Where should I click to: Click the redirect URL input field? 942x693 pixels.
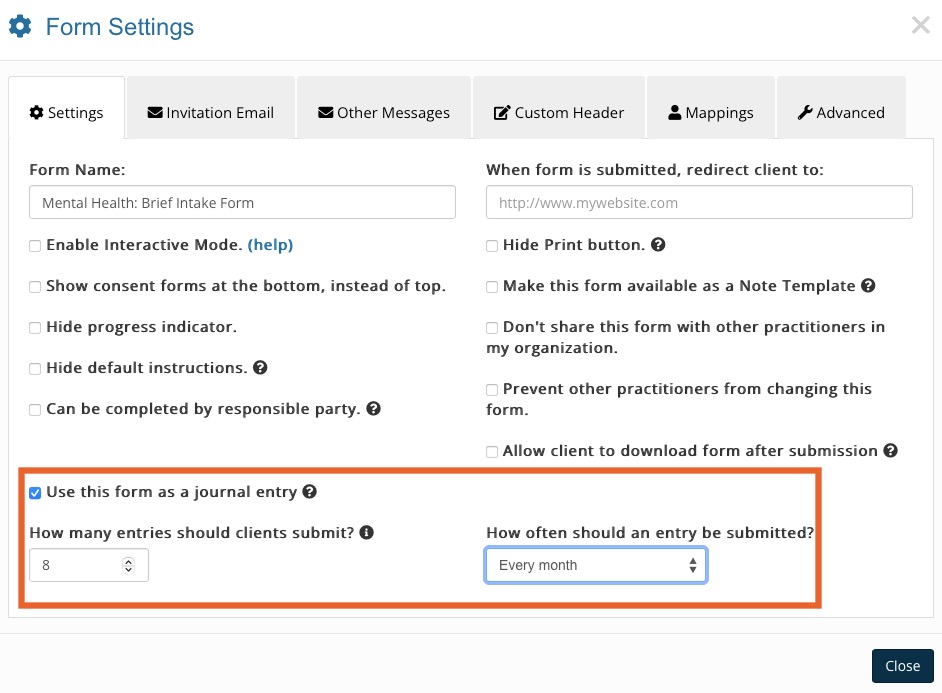pos(699,202)
